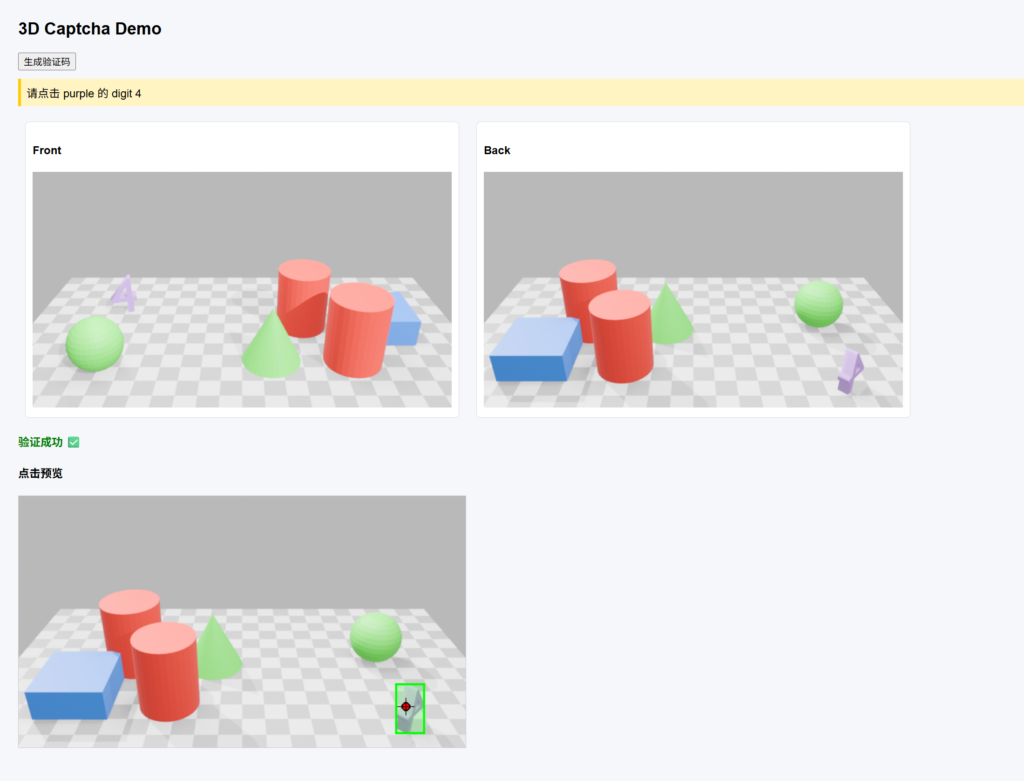Click the blue cube in Back view

tap(535, 348)
